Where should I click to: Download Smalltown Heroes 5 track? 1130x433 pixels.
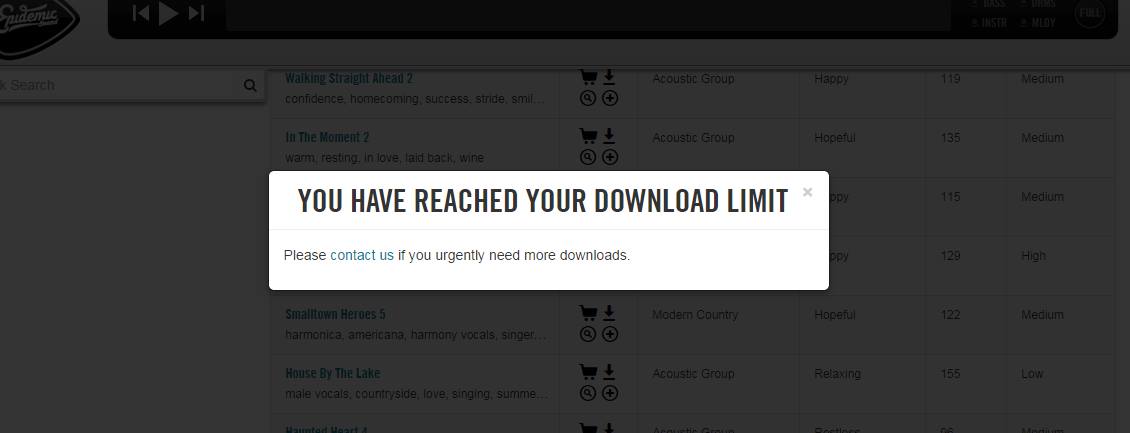[x=609, y=313]
